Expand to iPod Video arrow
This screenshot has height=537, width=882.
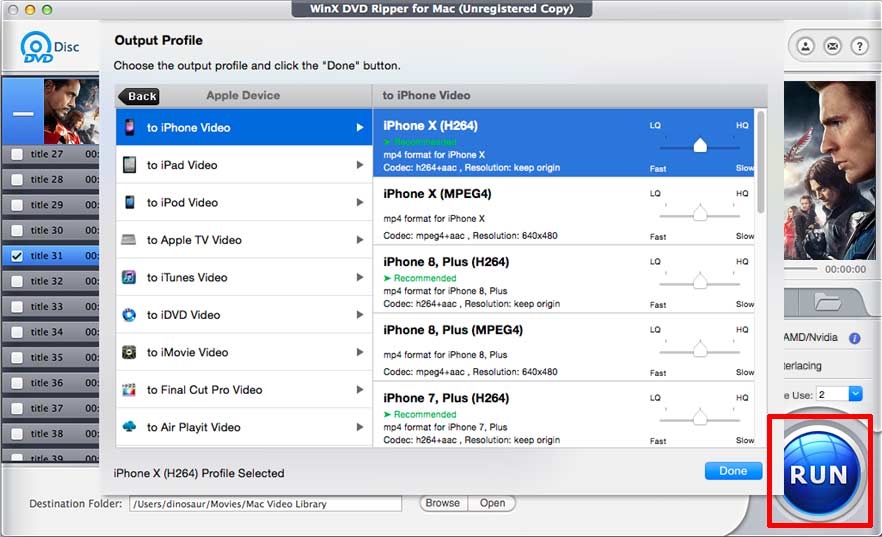pos(360,202)
